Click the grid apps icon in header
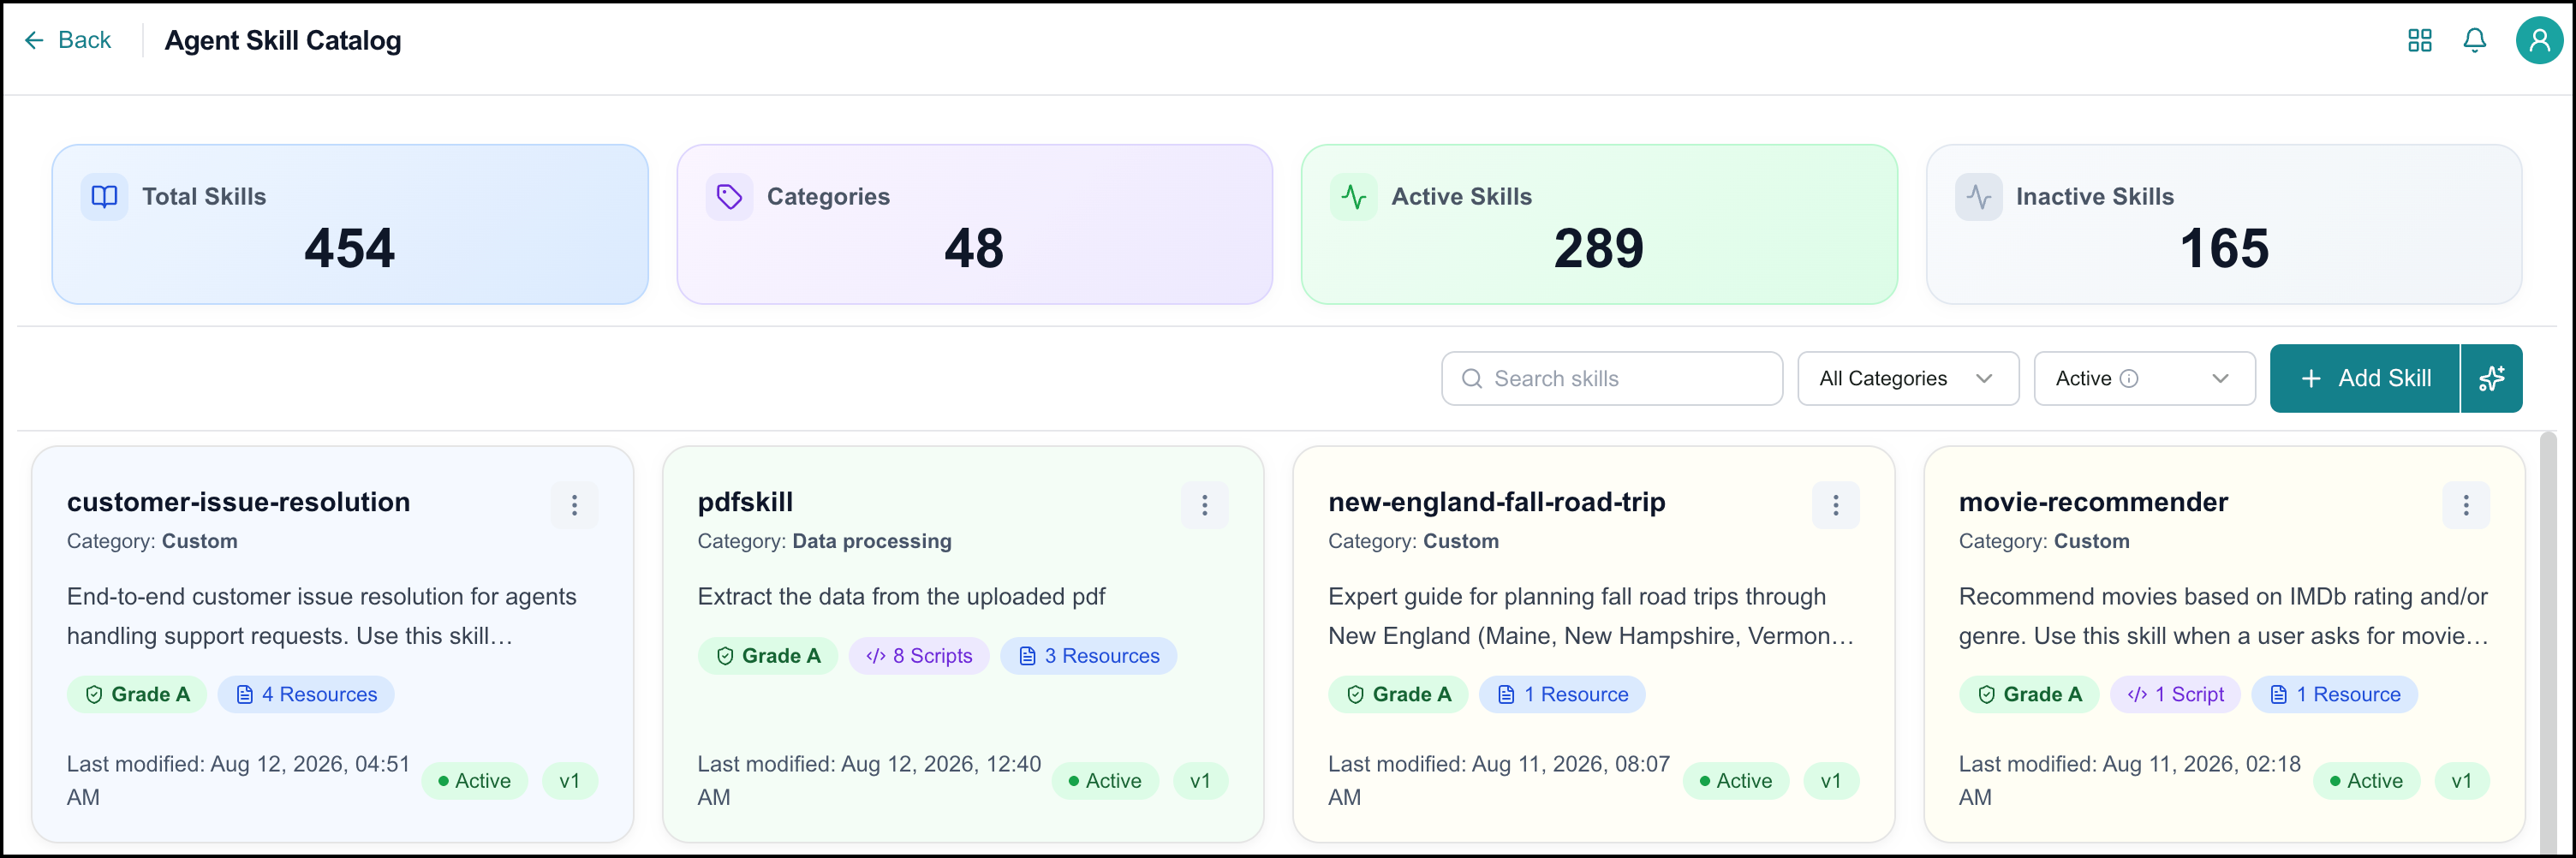 (x=2419, y=40)
